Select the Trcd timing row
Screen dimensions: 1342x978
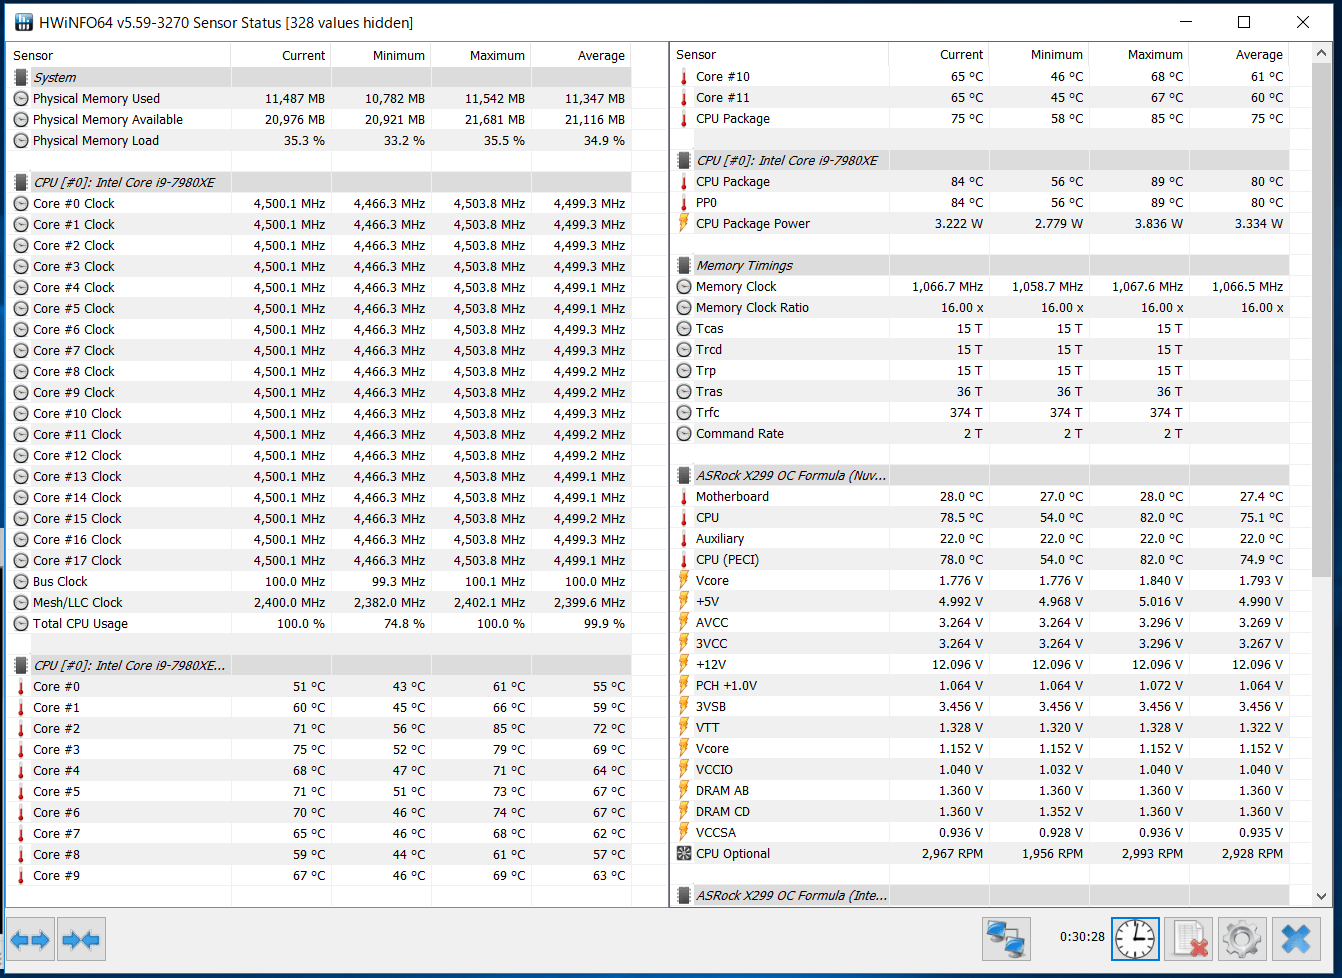click(980, 349)
